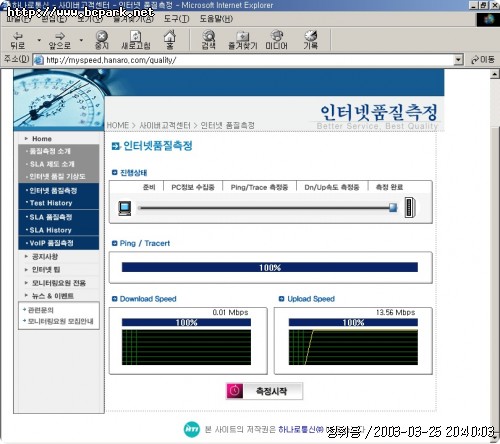The image size is (500, 444).
Task: Click the pink timer icon on 측정시작 button
Action: point(235,391)
